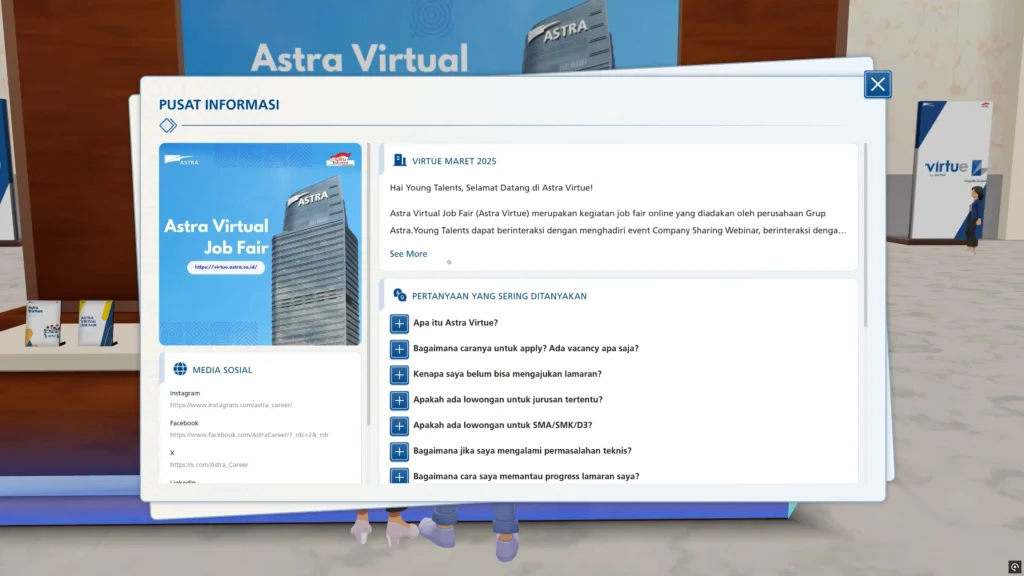The width and height of the screenshot is (1024, 576).
Task: Open the X Astra_Career link
Action: tap(209, 465)
